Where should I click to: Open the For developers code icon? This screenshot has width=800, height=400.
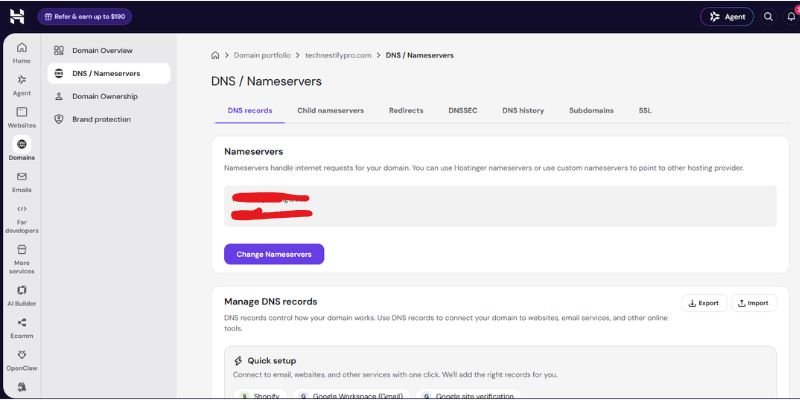click(21, 209)
